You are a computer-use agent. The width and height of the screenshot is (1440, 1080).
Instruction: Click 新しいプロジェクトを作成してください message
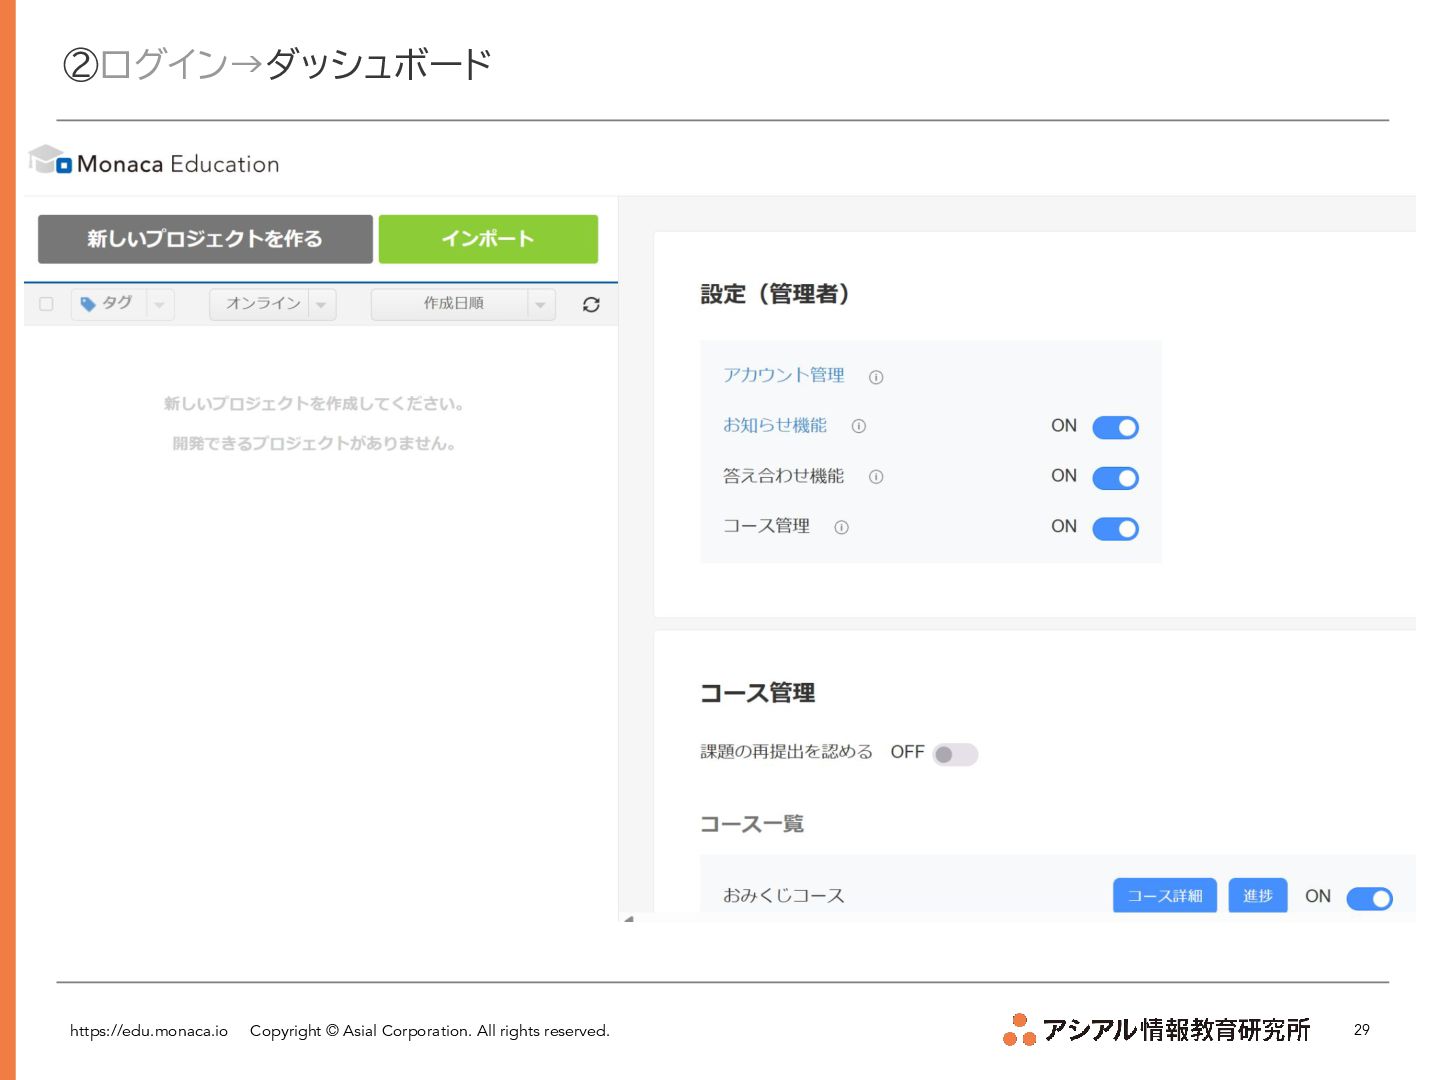coord(314,404)
